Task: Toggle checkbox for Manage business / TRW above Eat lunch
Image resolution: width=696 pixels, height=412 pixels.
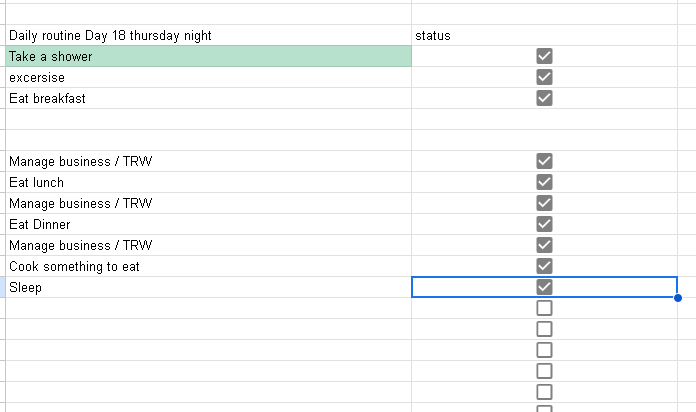Action: tap(545, 161)
